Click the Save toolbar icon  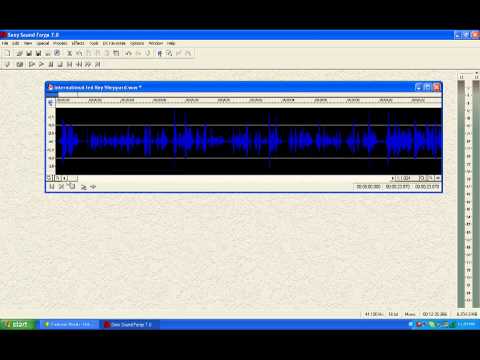pos(29,53)
